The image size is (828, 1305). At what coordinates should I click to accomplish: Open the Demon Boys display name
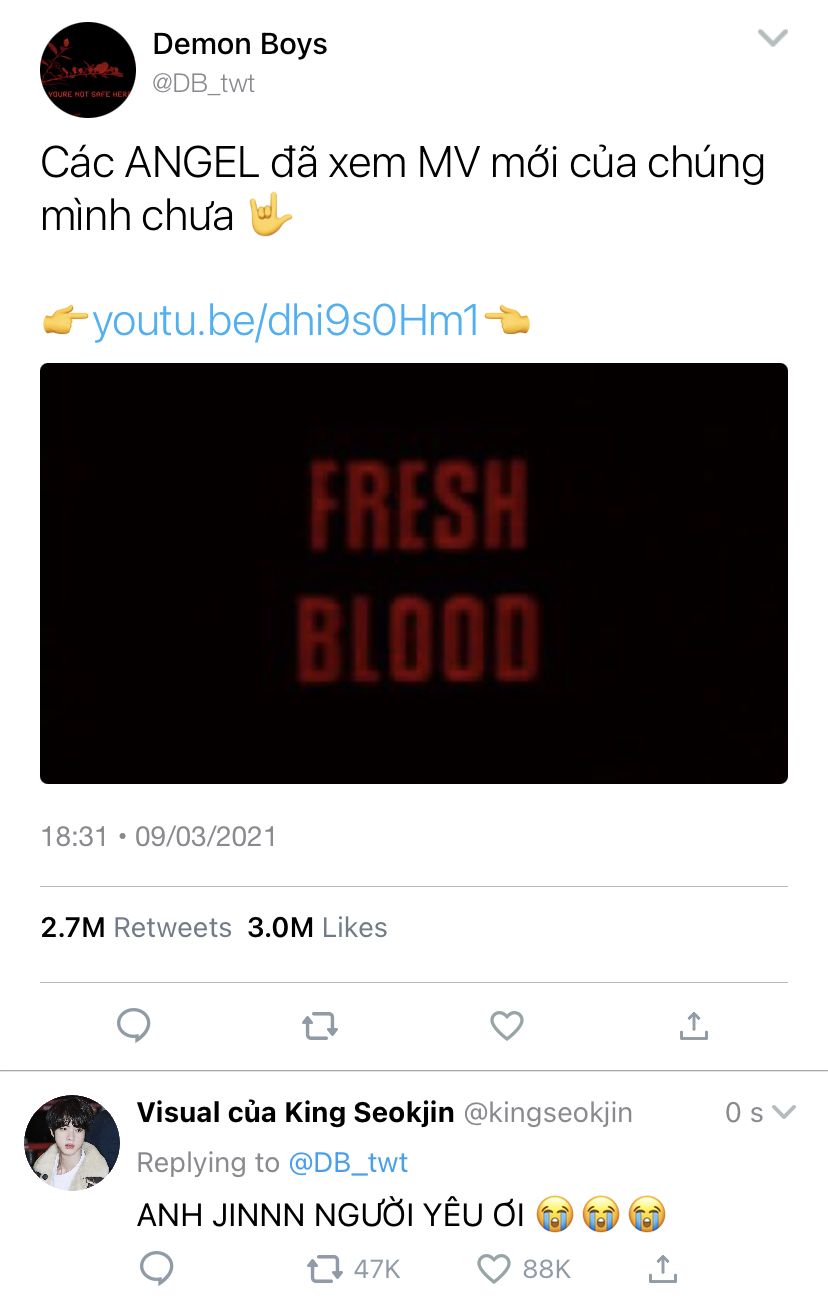pyautogui.click(x=240, y=44)
